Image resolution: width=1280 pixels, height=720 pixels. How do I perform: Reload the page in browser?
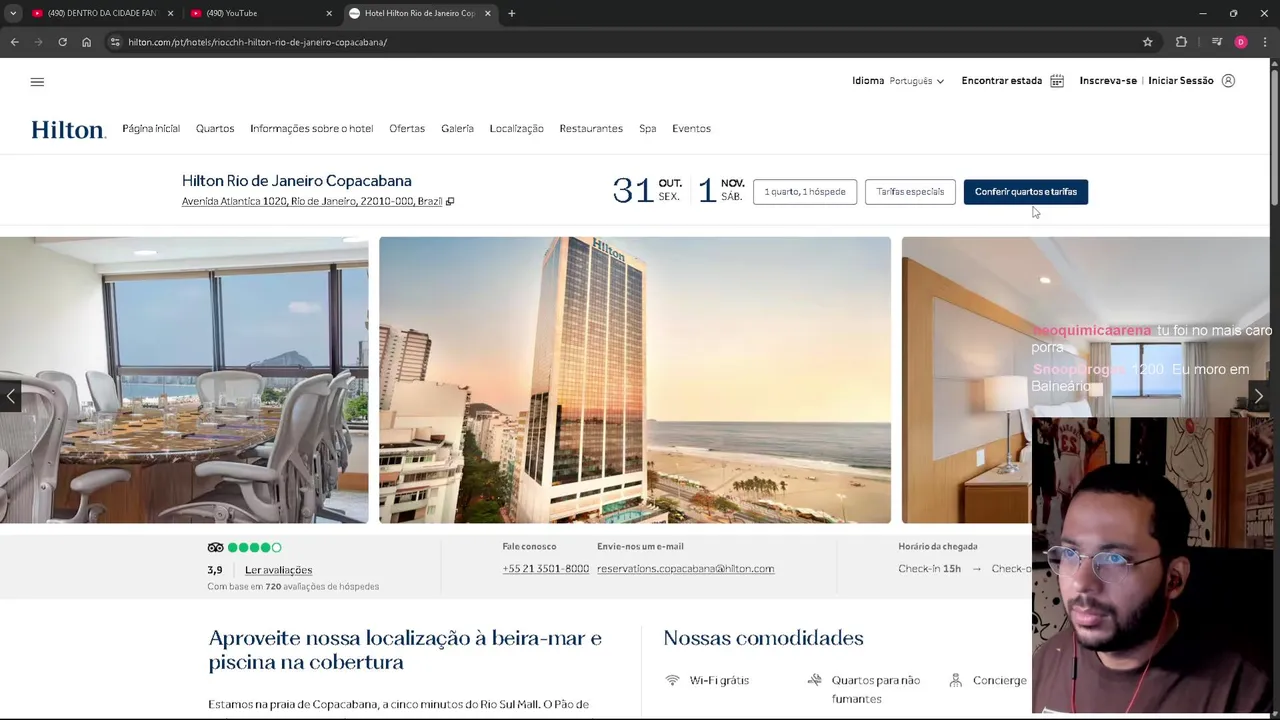62,42
